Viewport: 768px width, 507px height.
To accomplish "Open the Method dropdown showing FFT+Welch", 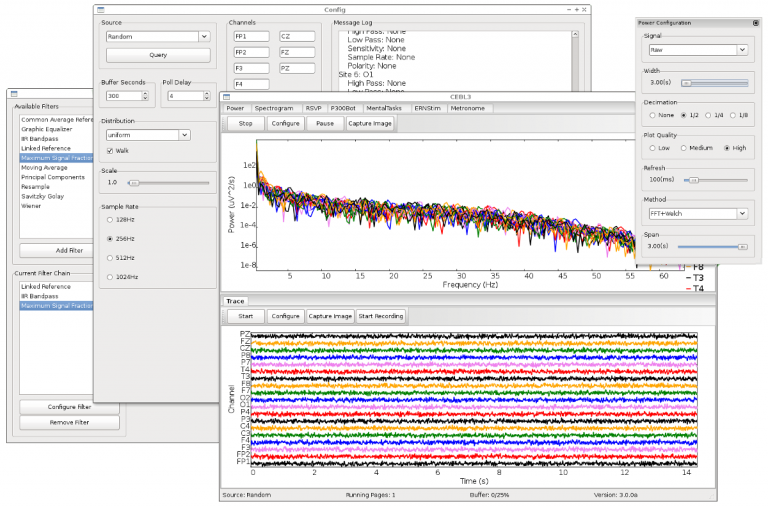I will 696,213.
